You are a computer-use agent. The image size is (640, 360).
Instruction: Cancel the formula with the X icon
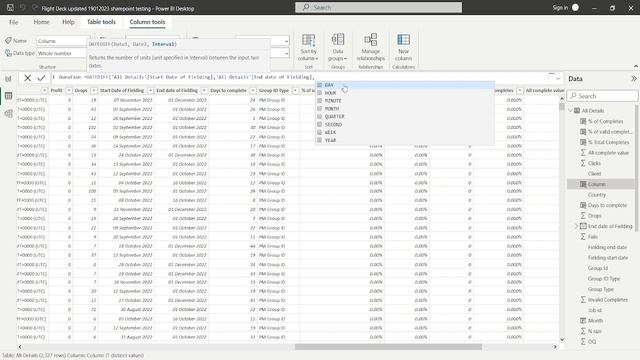[x=27, y=78]
